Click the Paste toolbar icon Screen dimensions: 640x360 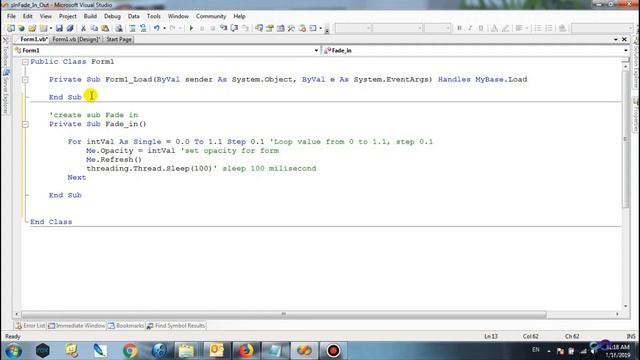click(x=105, y=28)
